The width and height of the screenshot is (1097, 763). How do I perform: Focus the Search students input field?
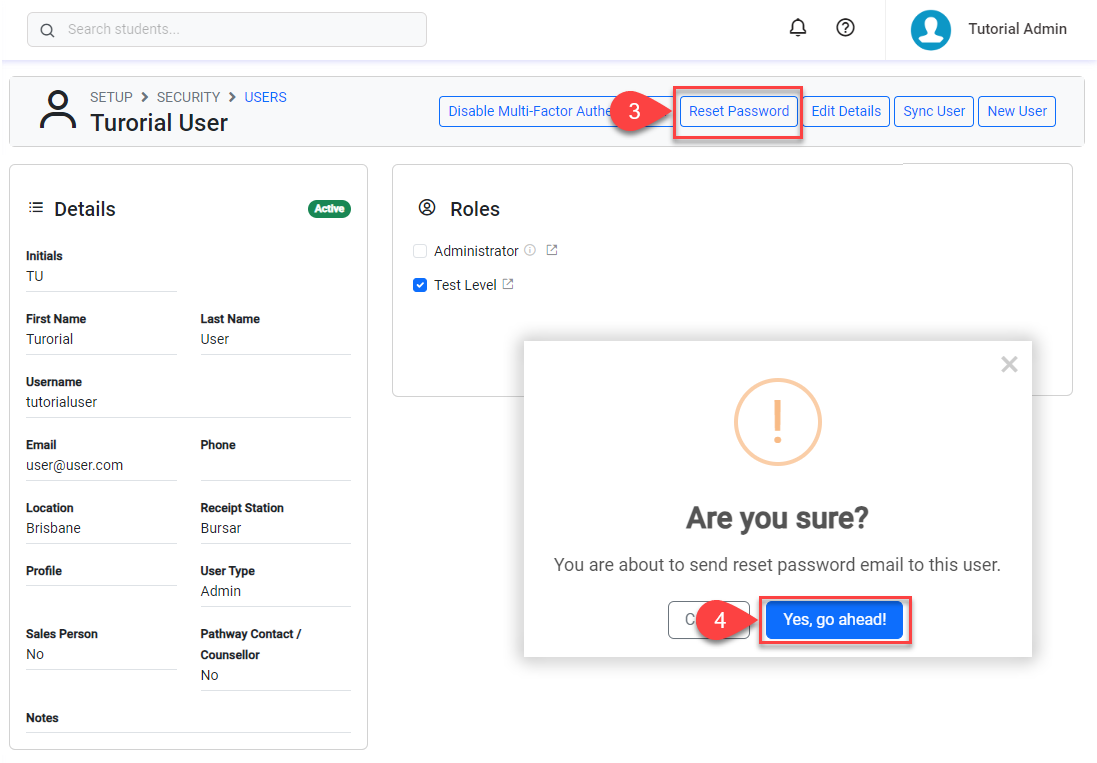(240, 30)
